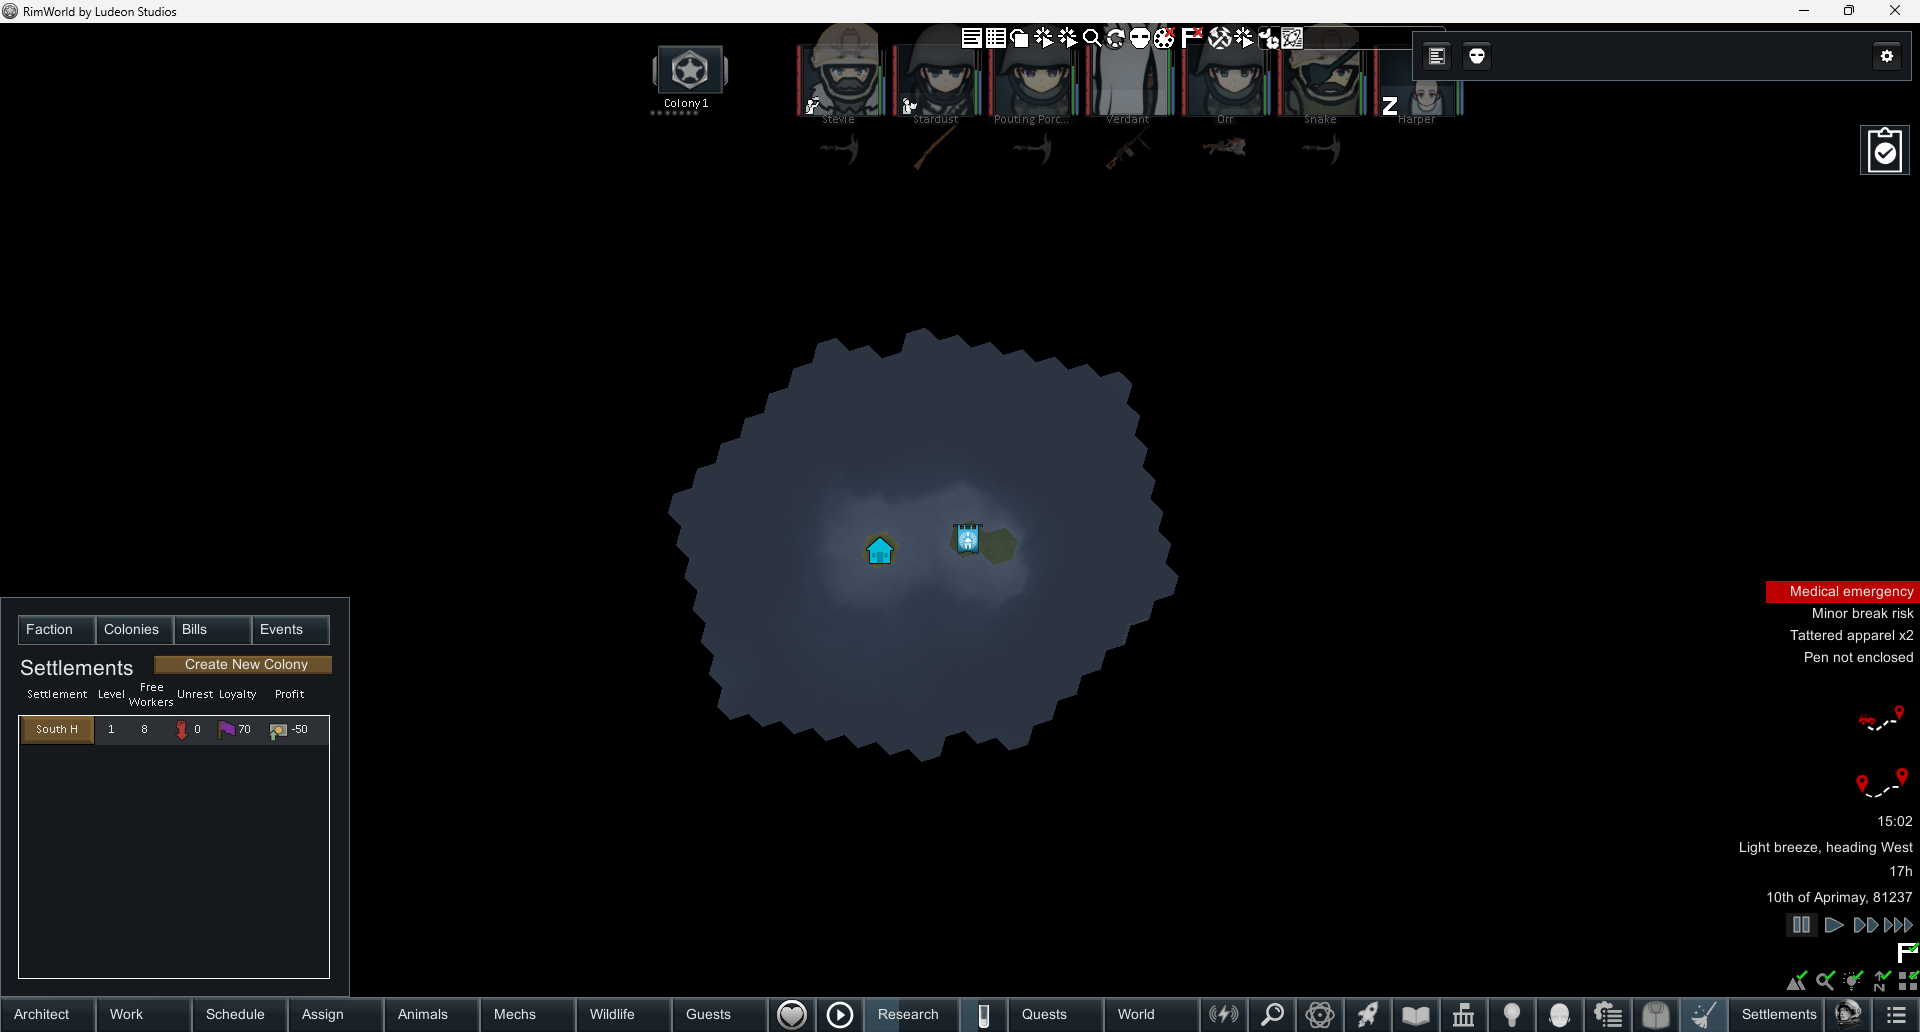Open the World view

(x=1152, y=1014)
